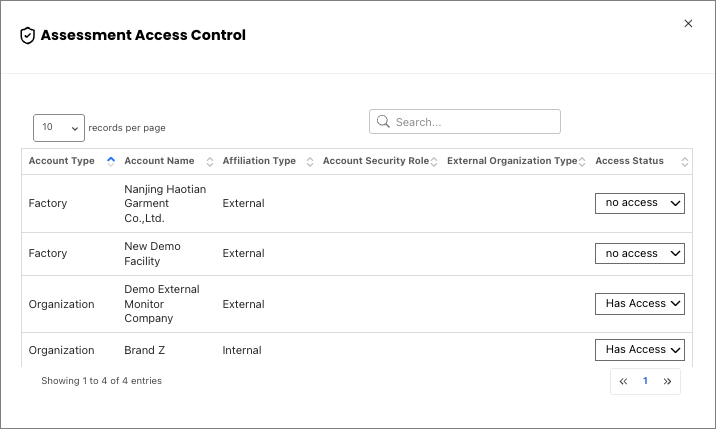Image resolution: width=716 pixels, height=429 pixels.
Task: Go to previous page with double-left arrows
Action: (623, 381)
